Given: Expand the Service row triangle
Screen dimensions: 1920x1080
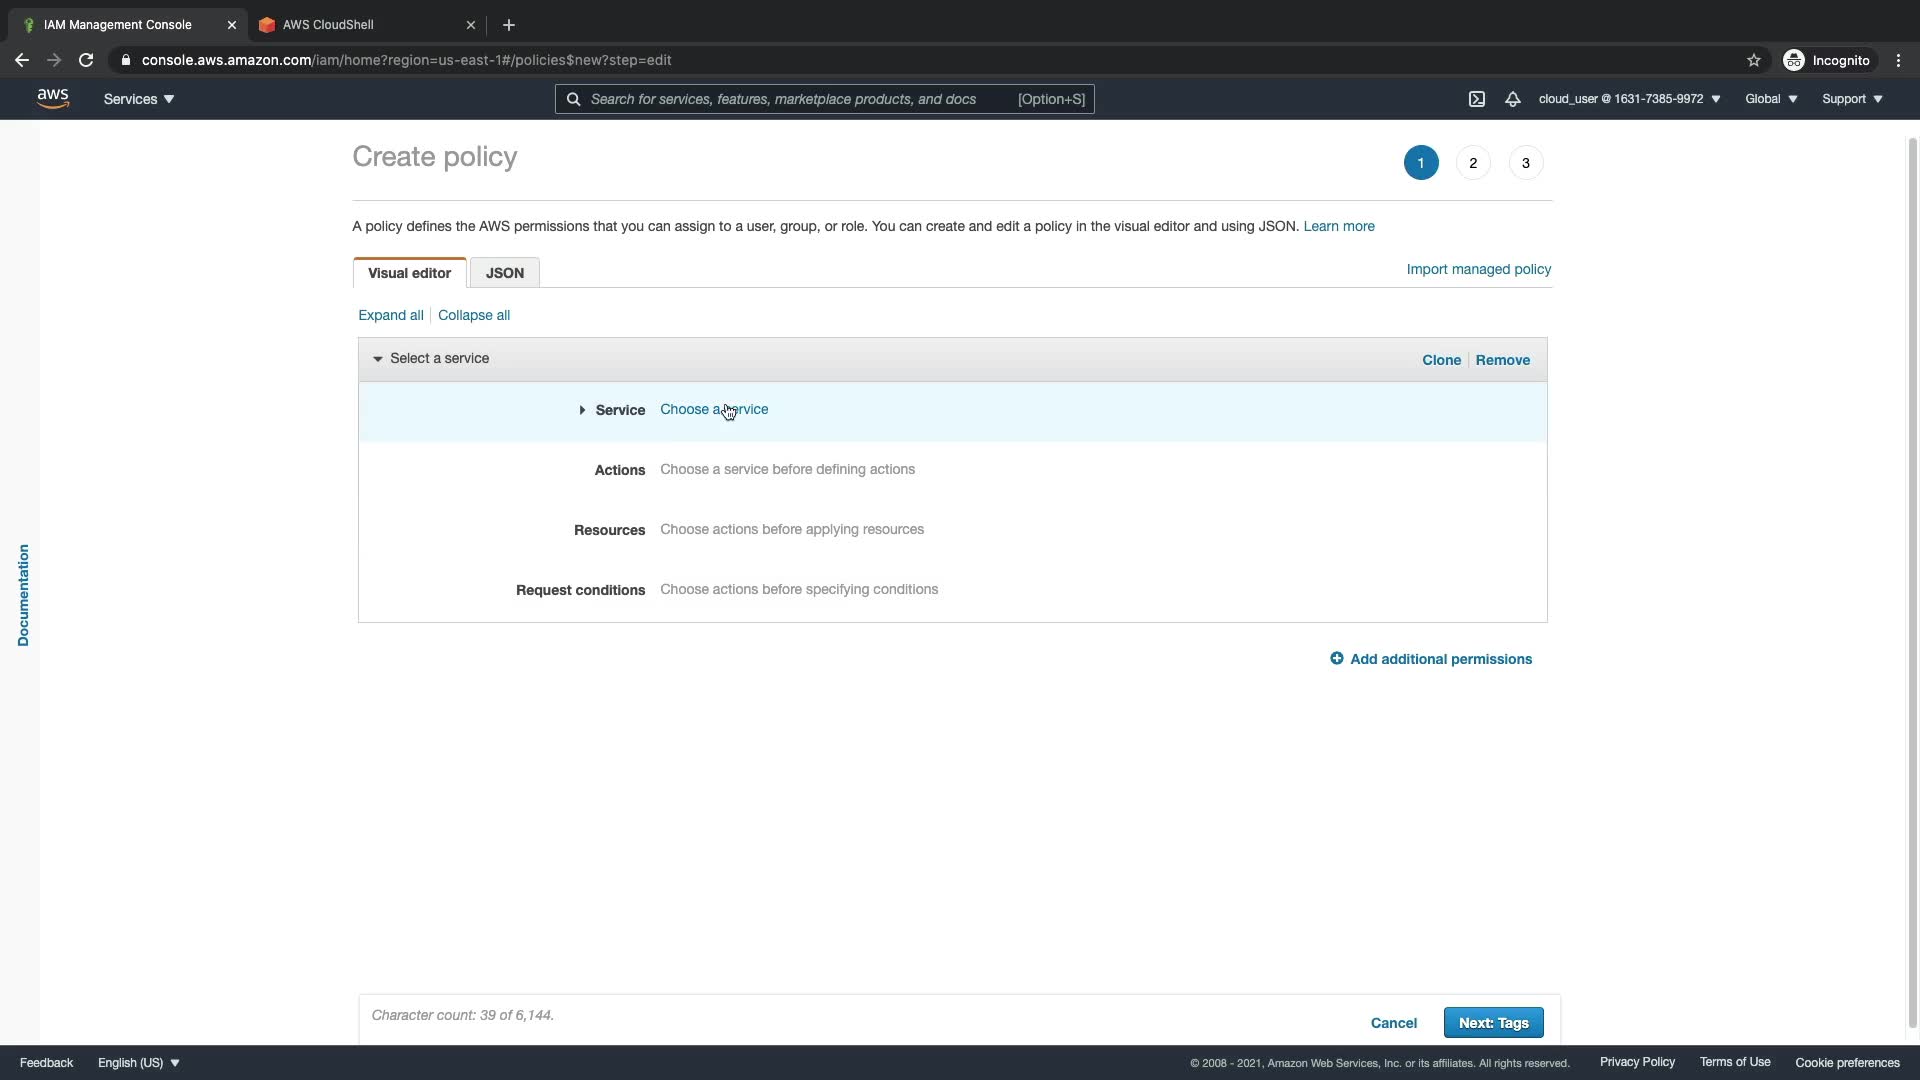Looking at the screenshot, I should click(582, 410).
